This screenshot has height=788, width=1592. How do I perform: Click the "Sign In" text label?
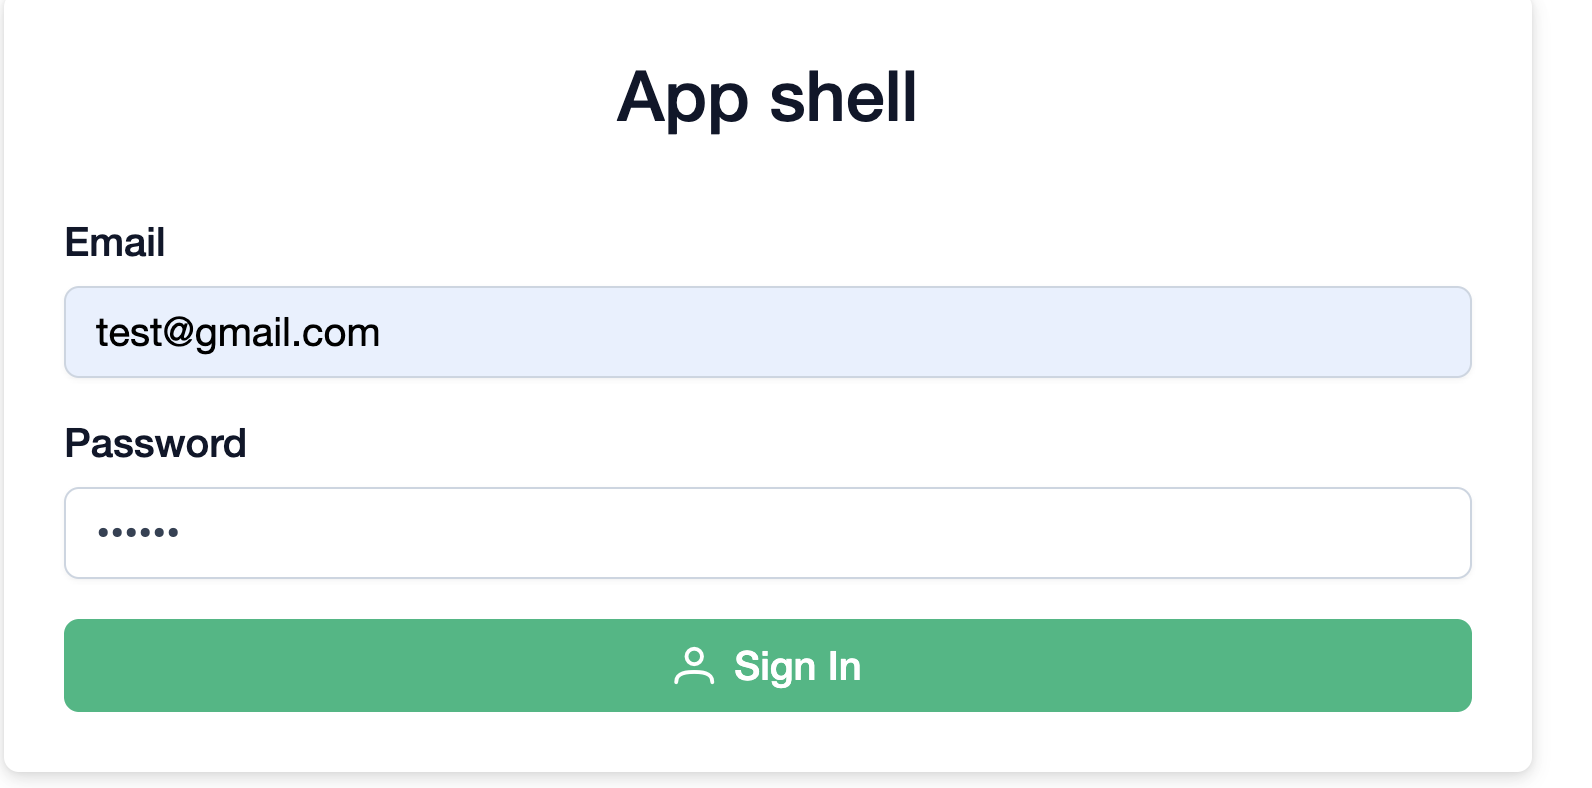[x=797, y=666]
